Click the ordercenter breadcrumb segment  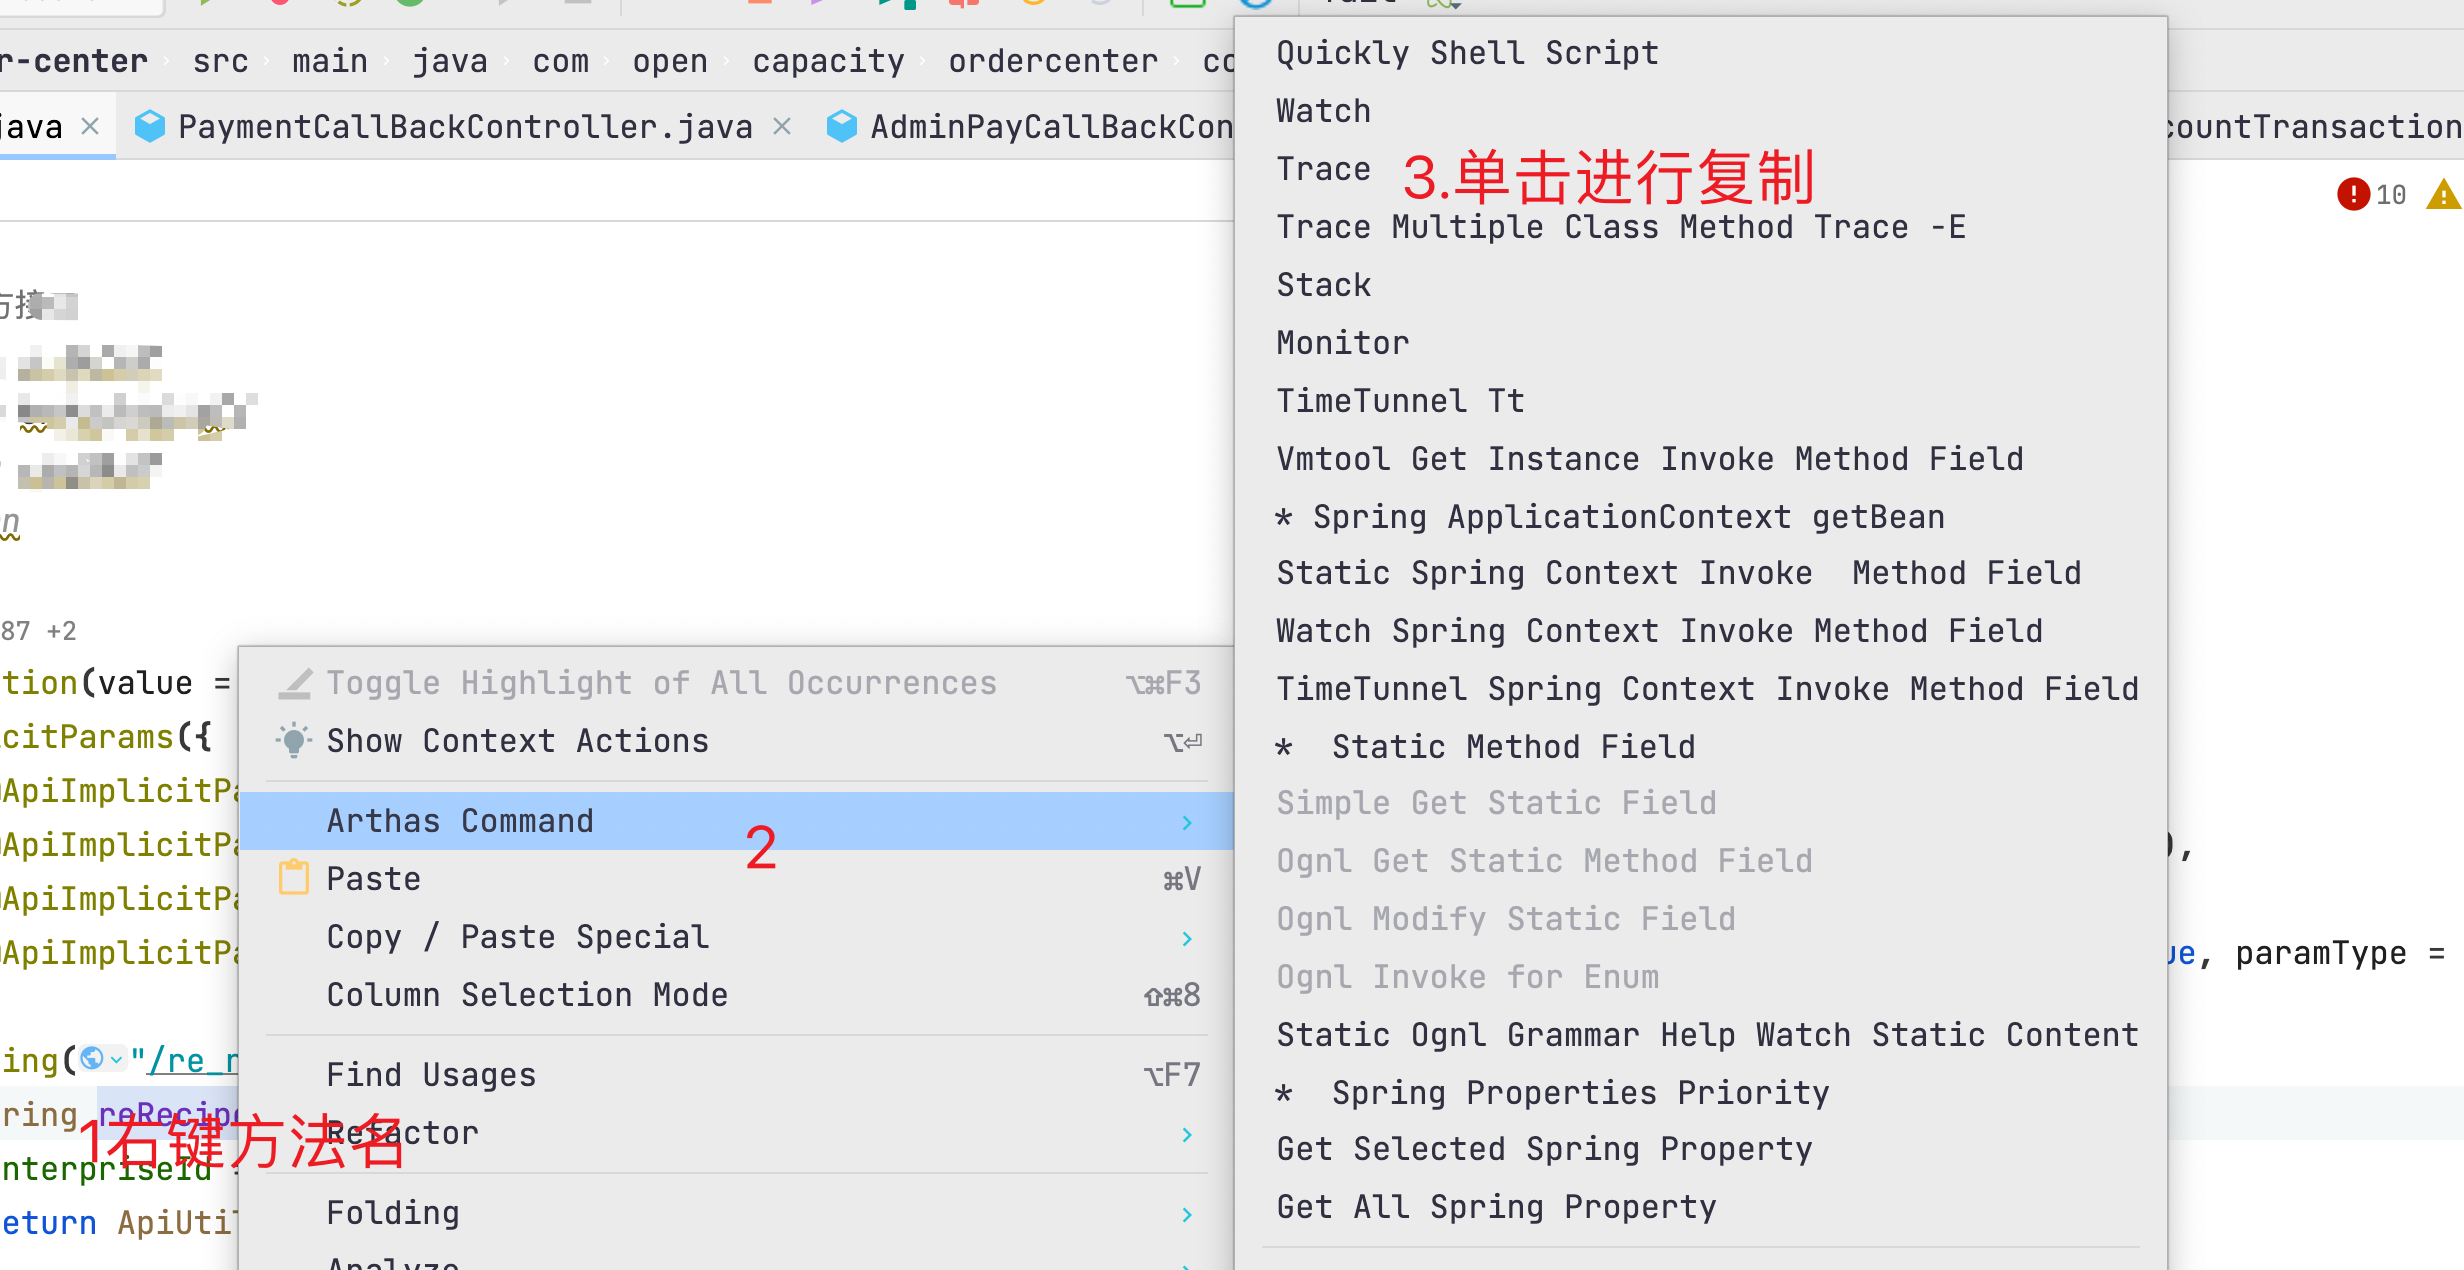[x=1053, y=61]
